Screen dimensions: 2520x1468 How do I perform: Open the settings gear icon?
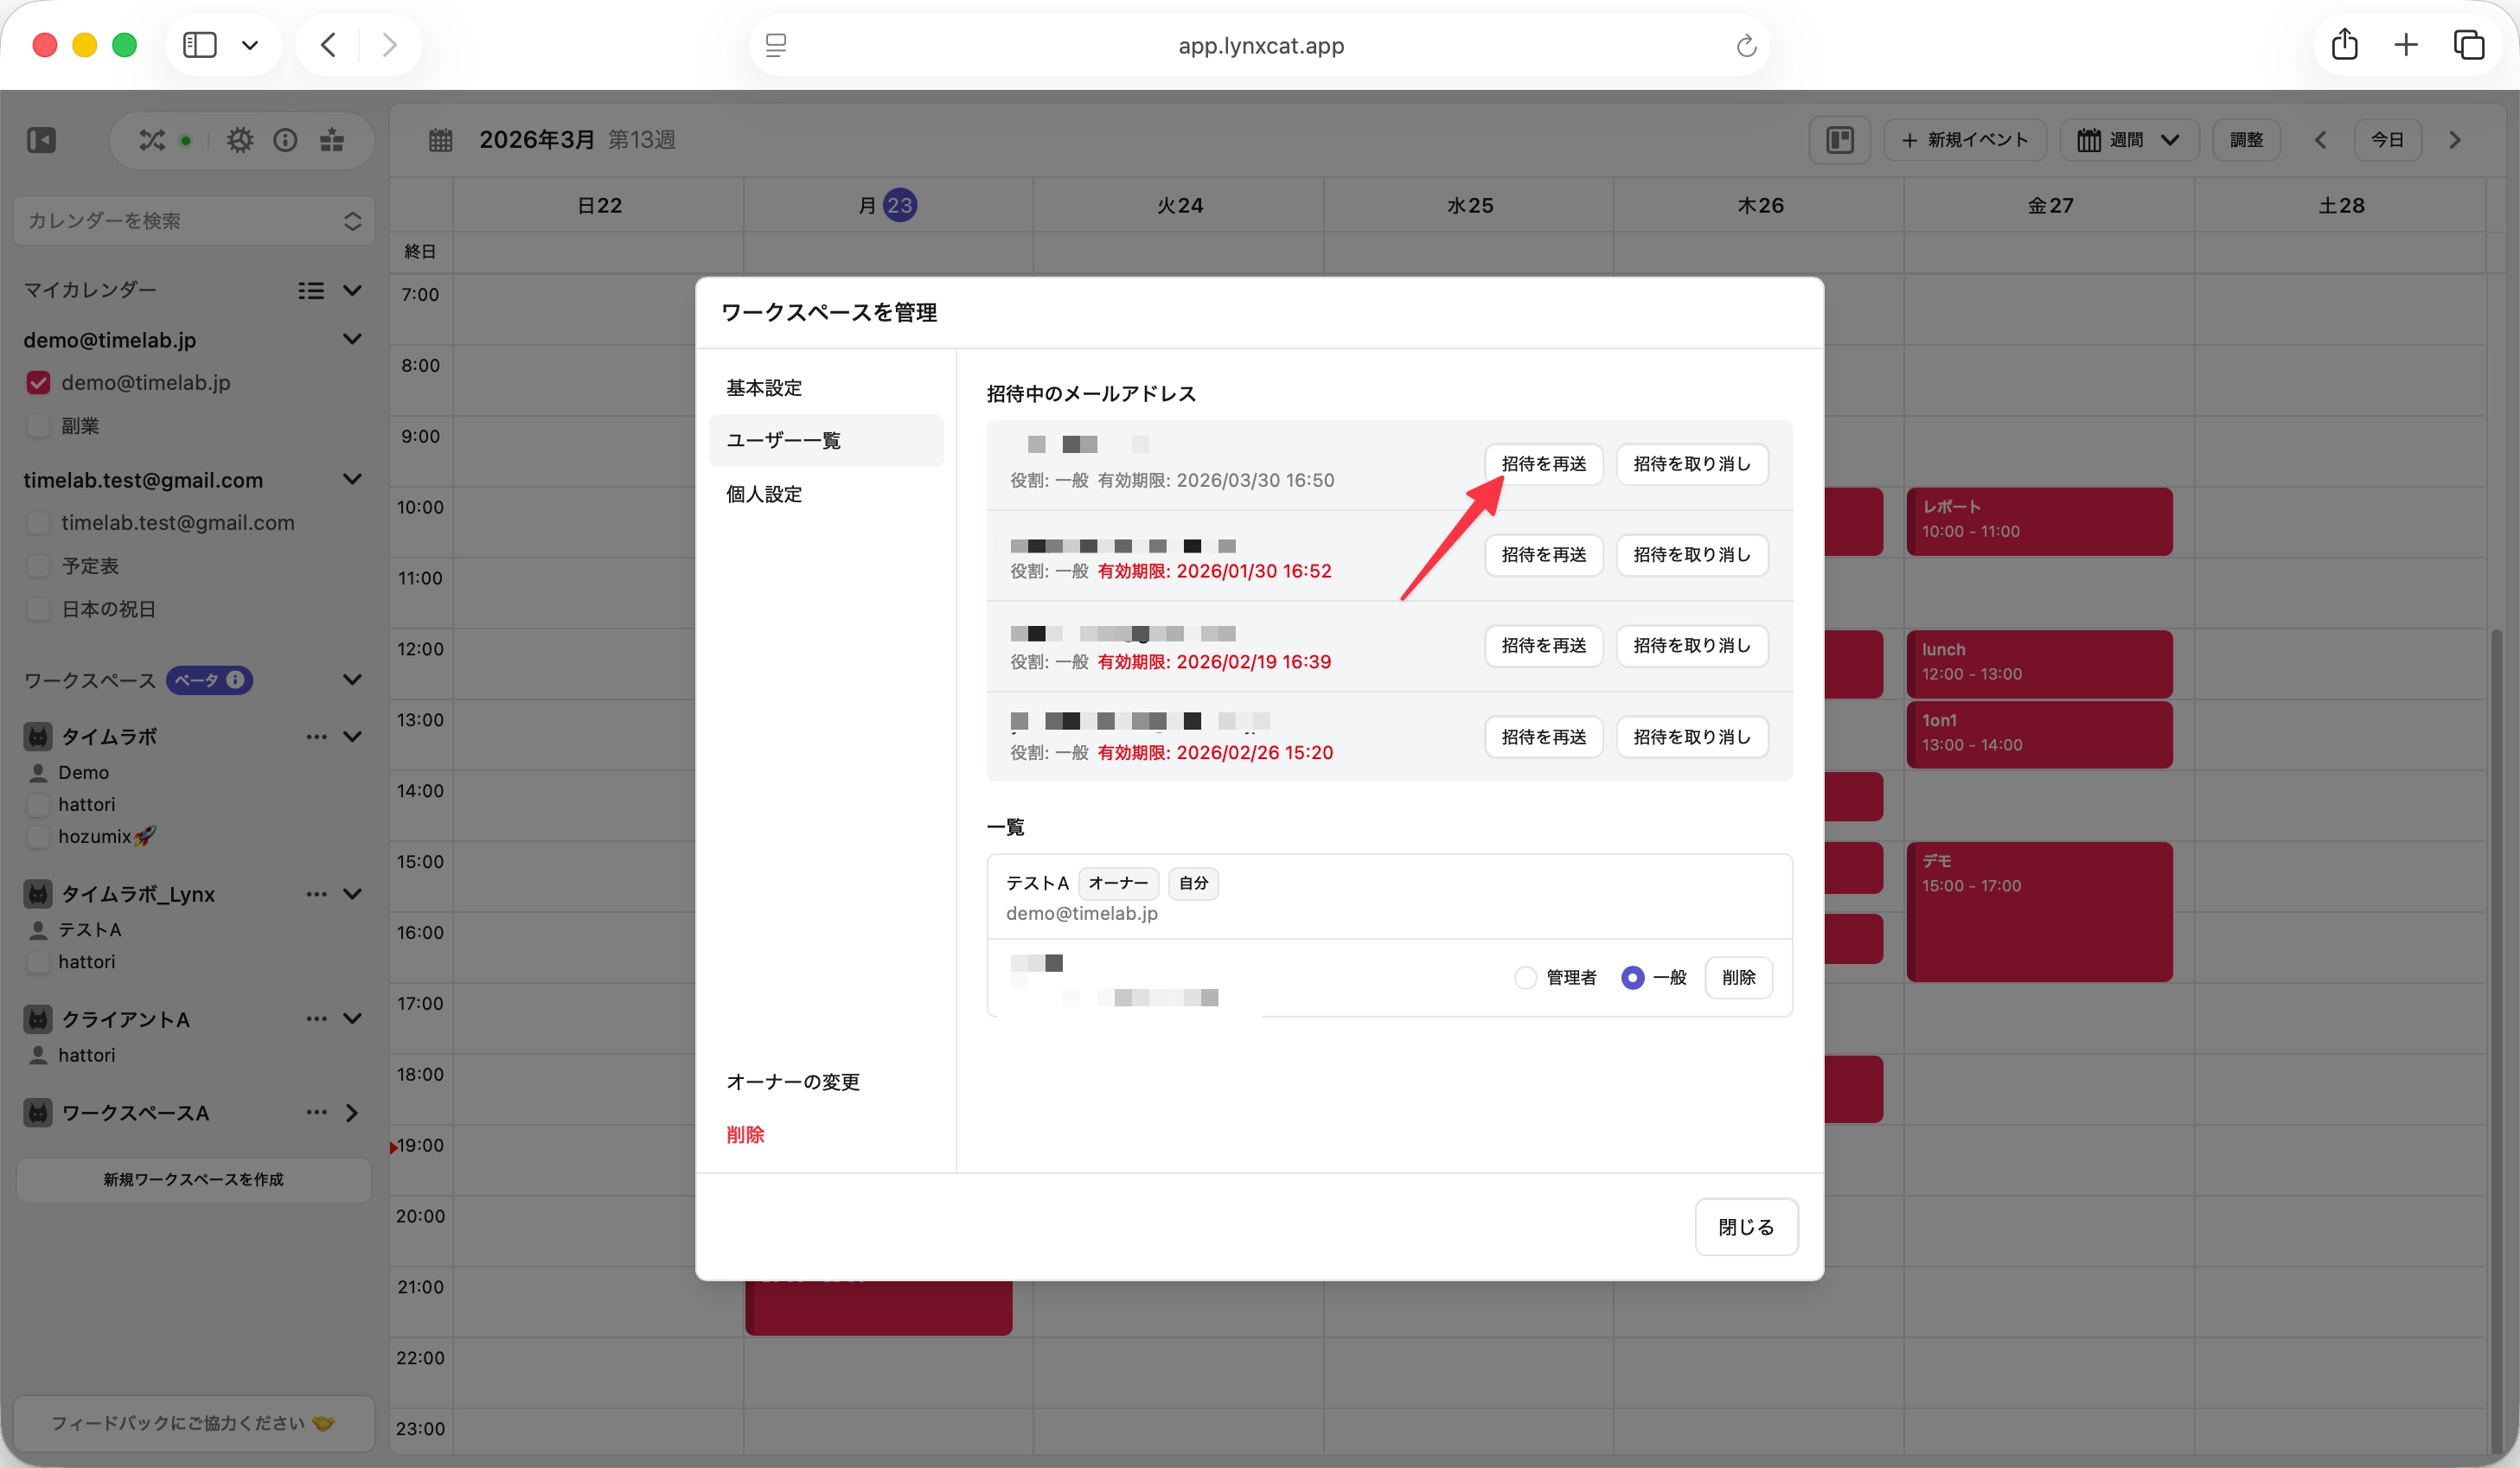240,140
